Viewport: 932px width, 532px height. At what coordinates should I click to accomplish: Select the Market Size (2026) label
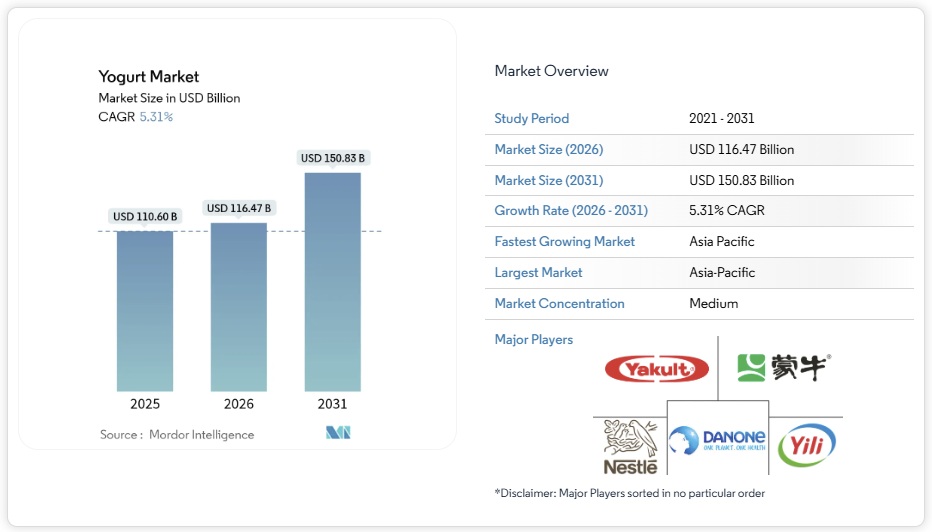pos(548,150)
